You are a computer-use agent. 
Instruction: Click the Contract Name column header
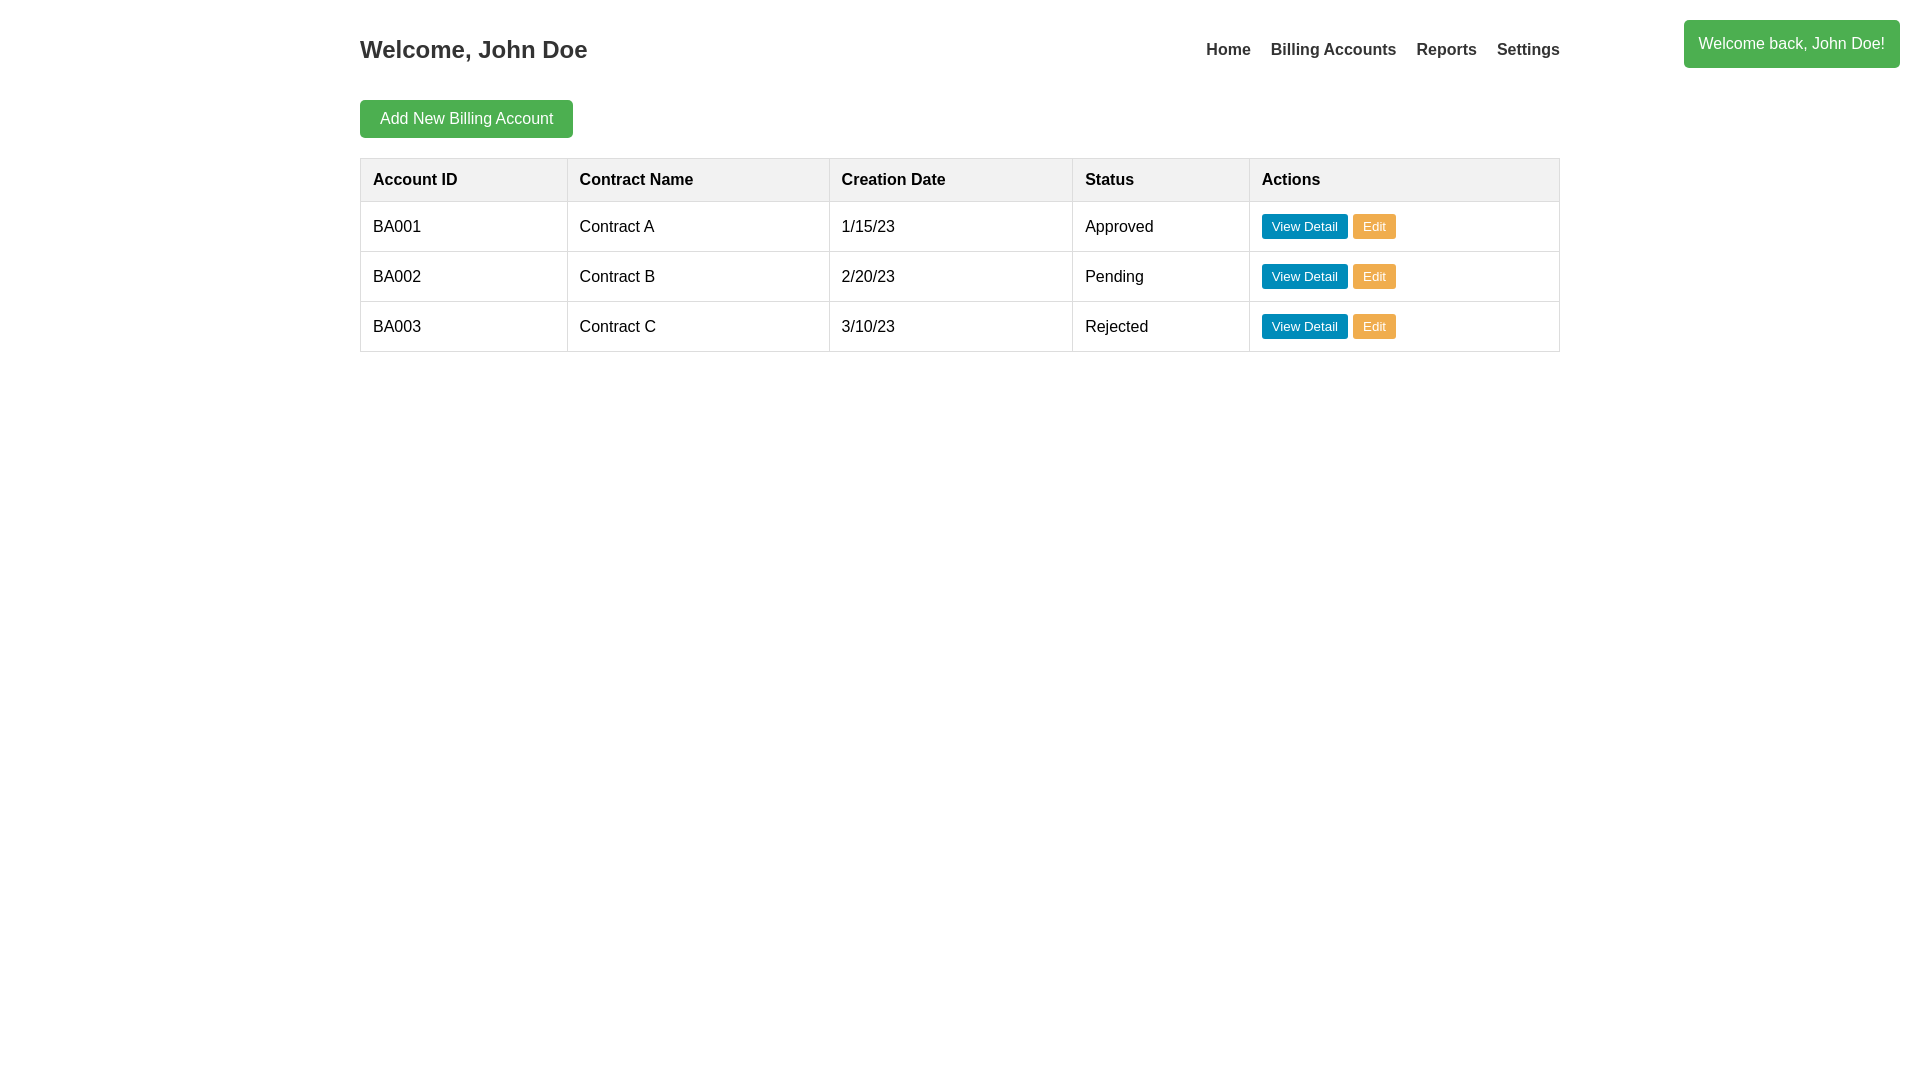point(636,179)
